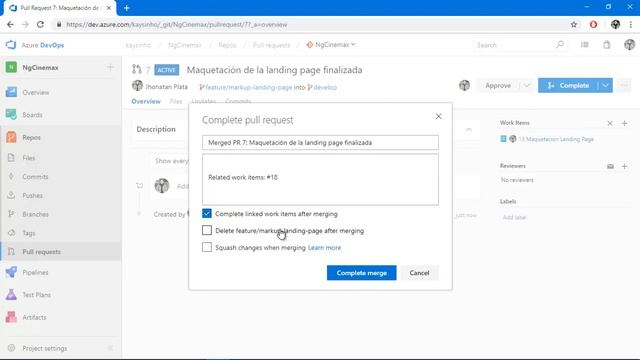Select the Pull Request 7 browser tab
This screenshot has width=640, height=360.
60,8
